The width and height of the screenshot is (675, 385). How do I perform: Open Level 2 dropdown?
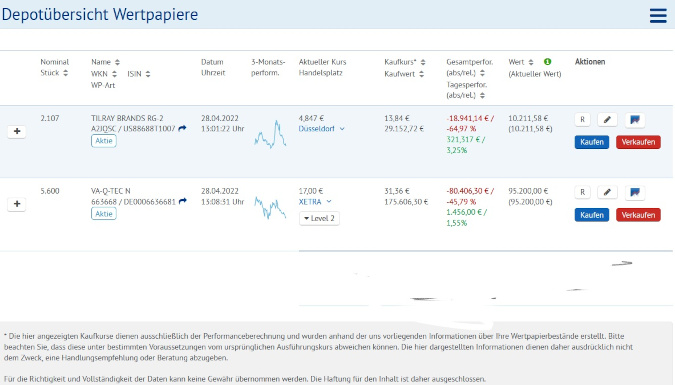319,218
